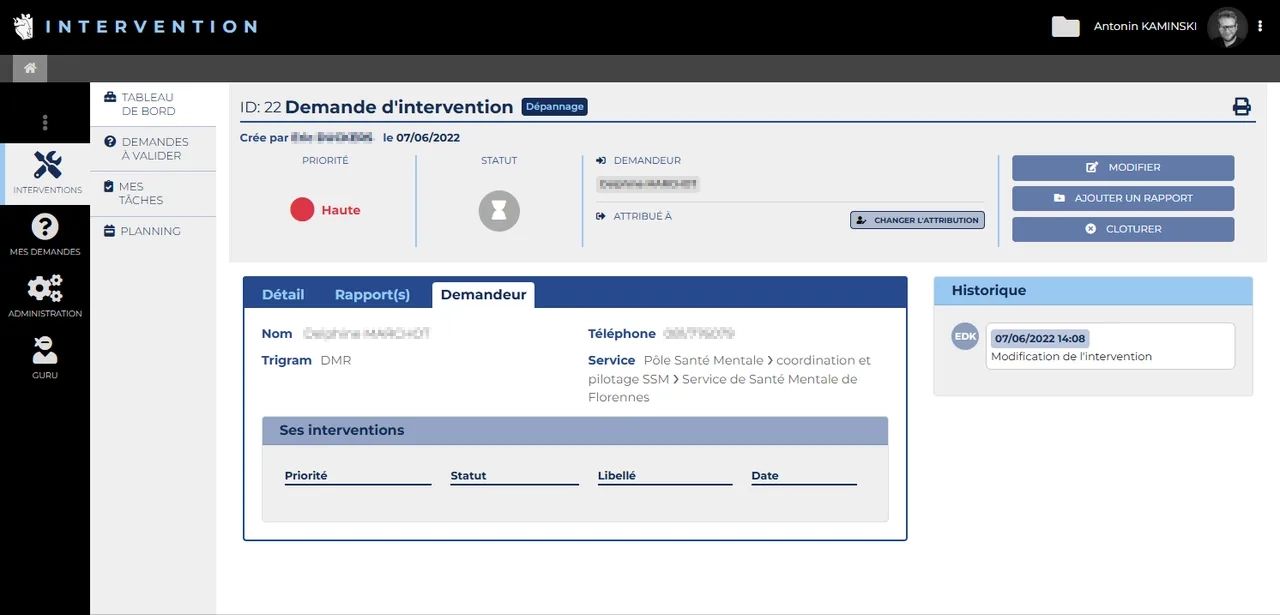
Task: Open the folder icon in top bar
Action: (x=1065, y=27)
